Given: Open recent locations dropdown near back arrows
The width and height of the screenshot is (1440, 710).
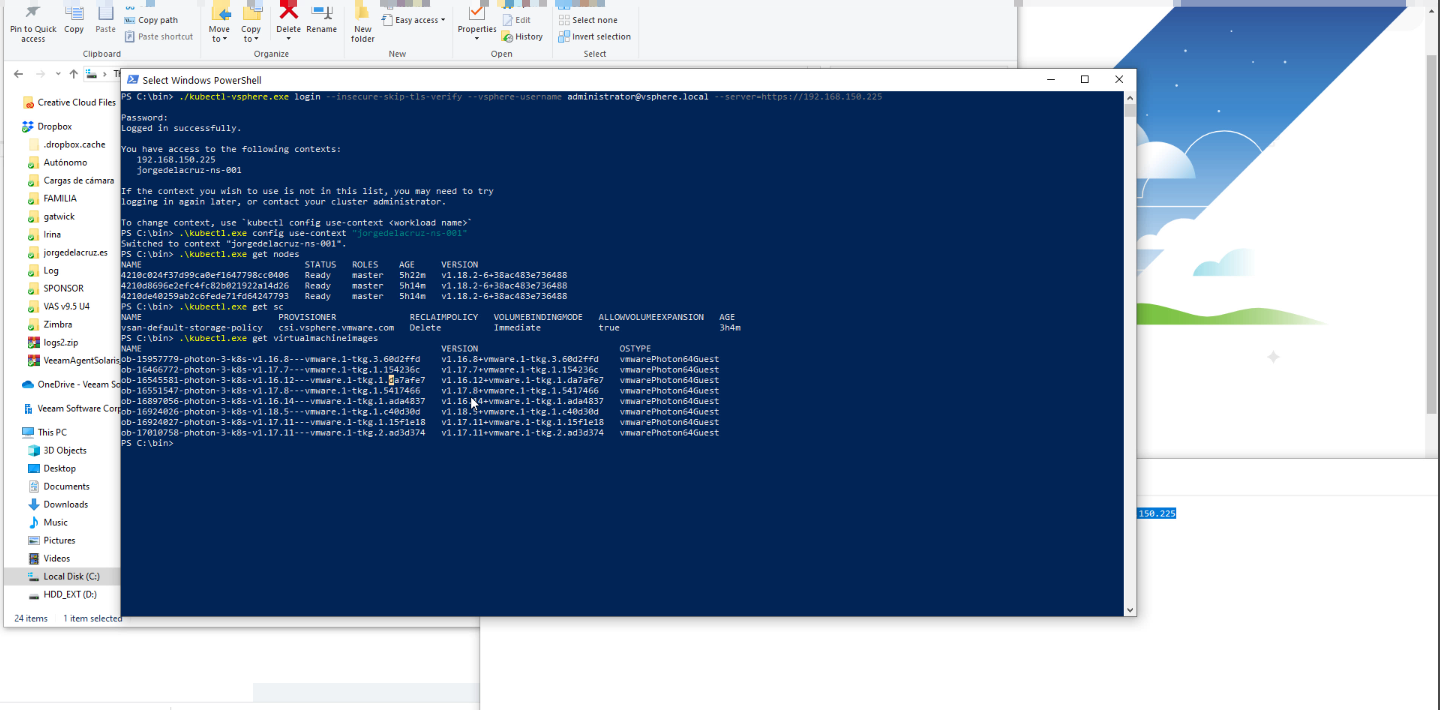Looking at the screenshot, I should 58,74.
